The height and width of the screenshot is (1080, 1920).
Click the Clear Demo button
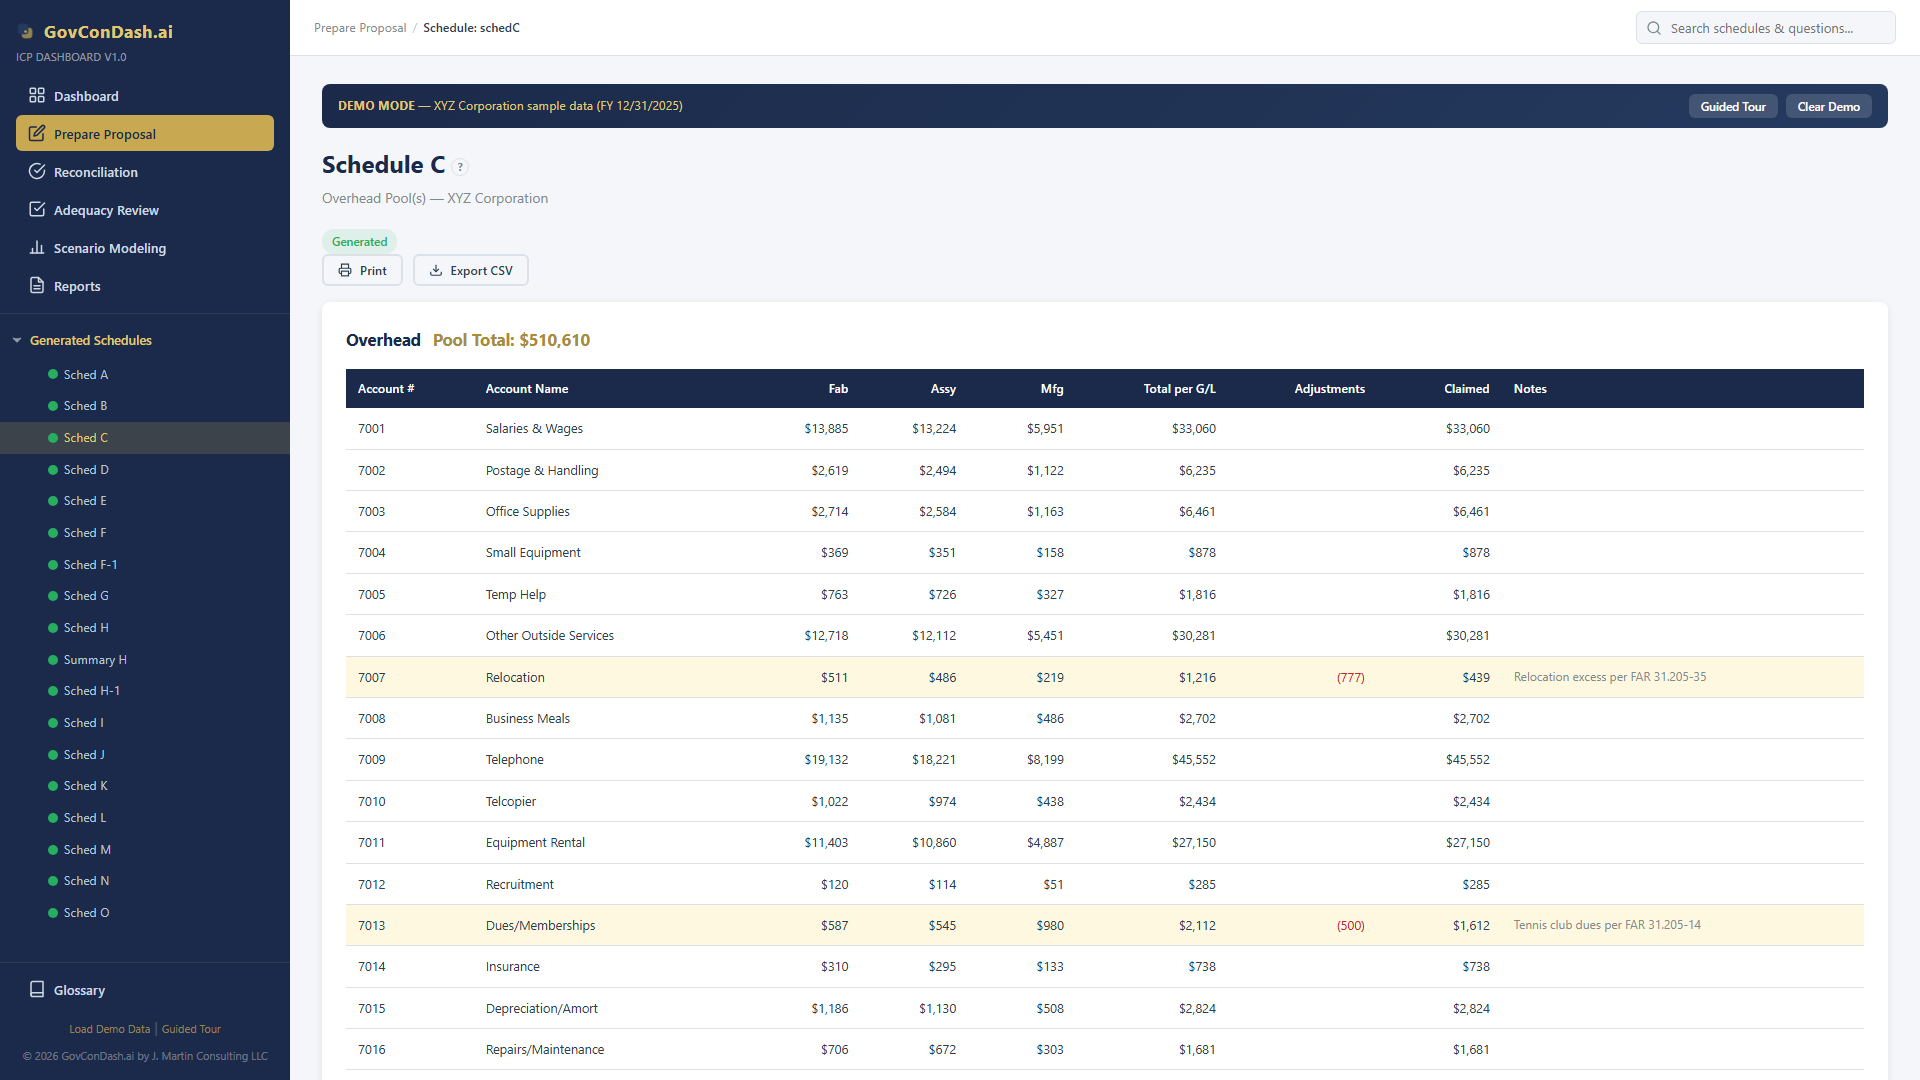click(x=1828, y=107)
